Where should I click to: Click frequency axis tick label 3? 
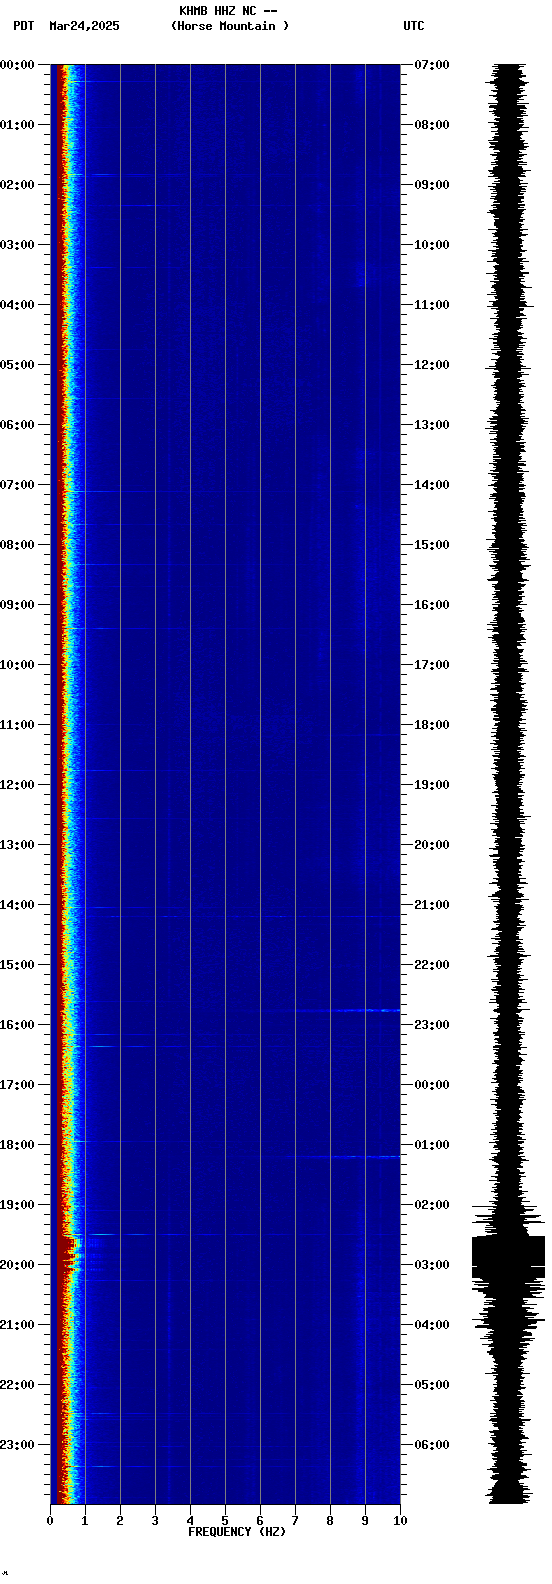coord(155,1521)
